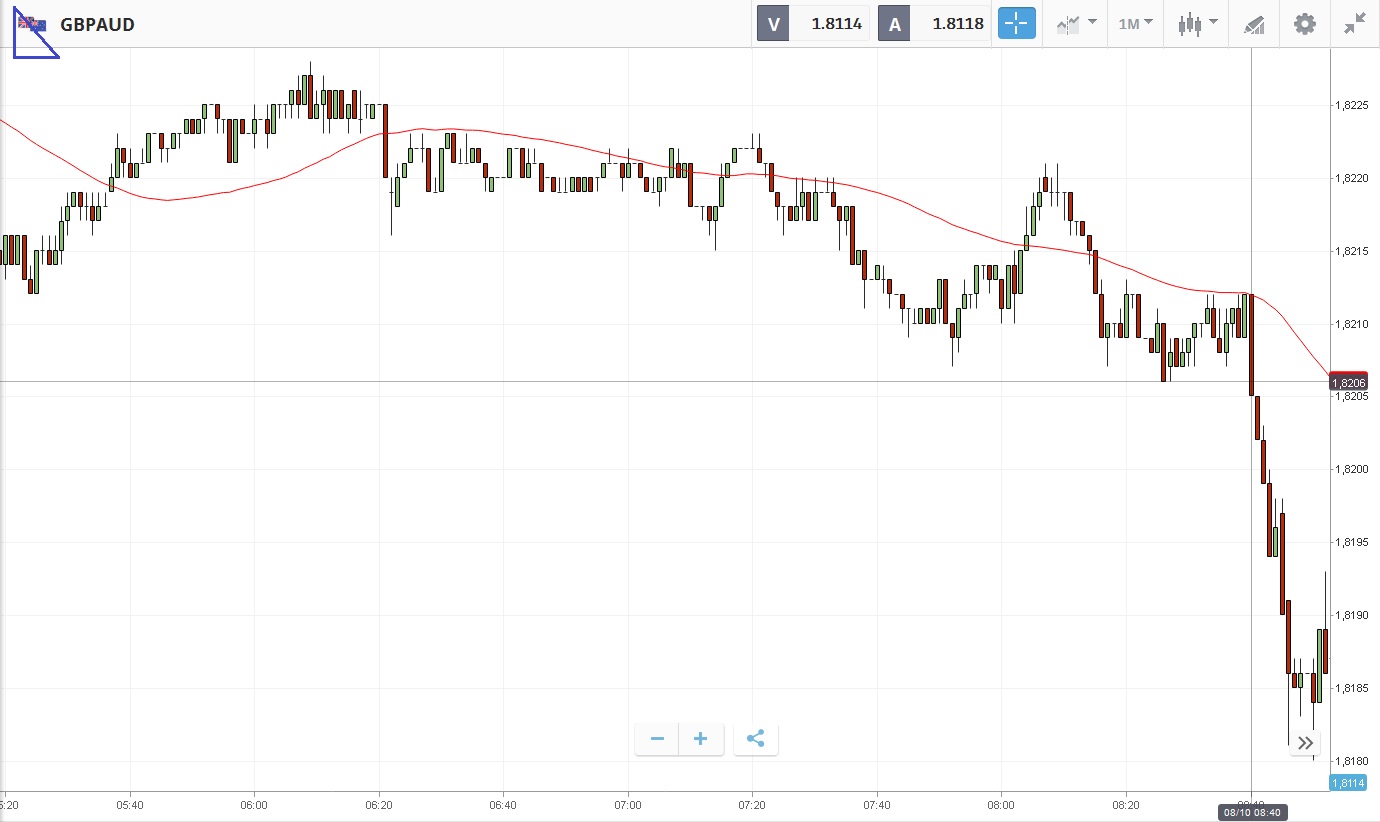
Task: Click the 07:40 time axis label
Action: [877, 805]
